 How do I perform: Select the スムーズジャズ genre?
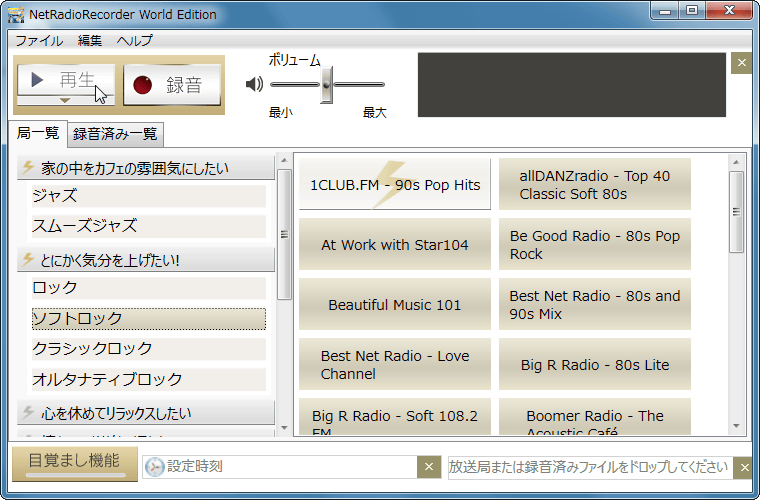tap(149, 226)
